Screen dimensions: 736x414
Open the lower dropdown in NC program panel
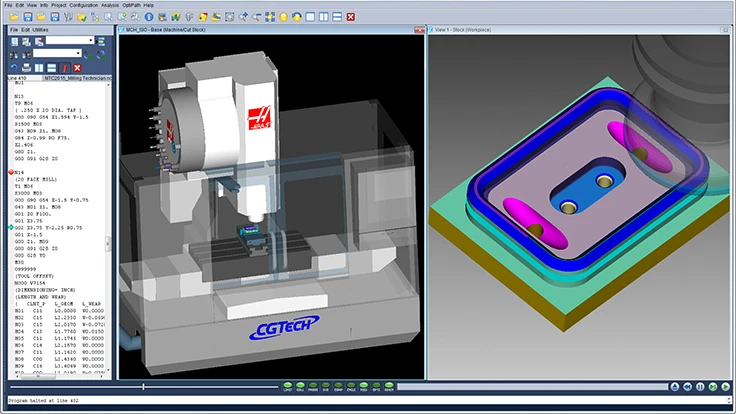pos(77,53)
